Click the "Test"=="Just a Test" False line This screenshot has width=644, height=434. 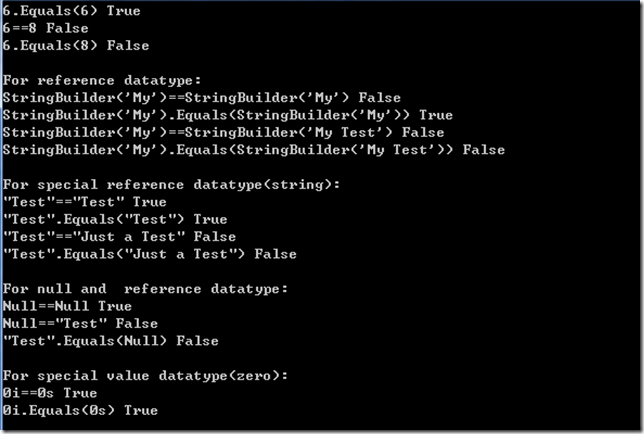120,237
